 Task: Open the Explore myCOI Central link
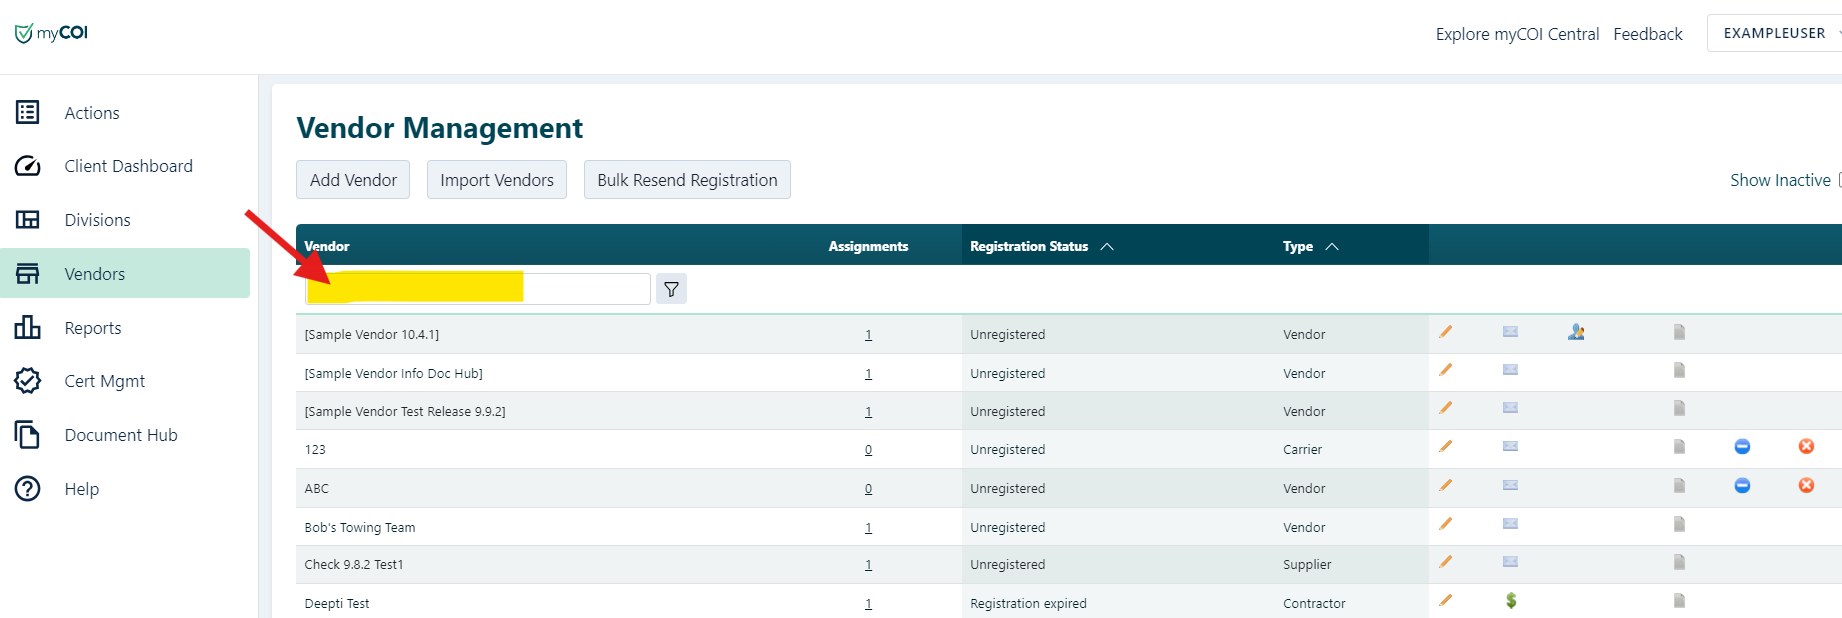click(1517, 34)
